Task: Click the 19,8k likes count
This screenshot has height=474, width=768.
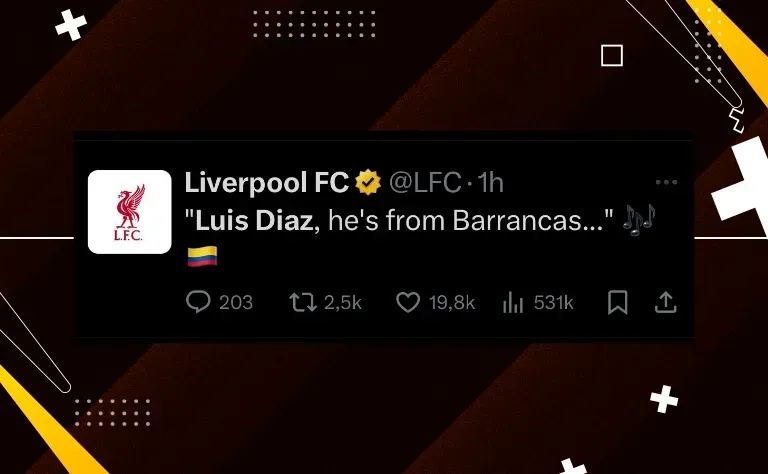Action: point(452,303)
